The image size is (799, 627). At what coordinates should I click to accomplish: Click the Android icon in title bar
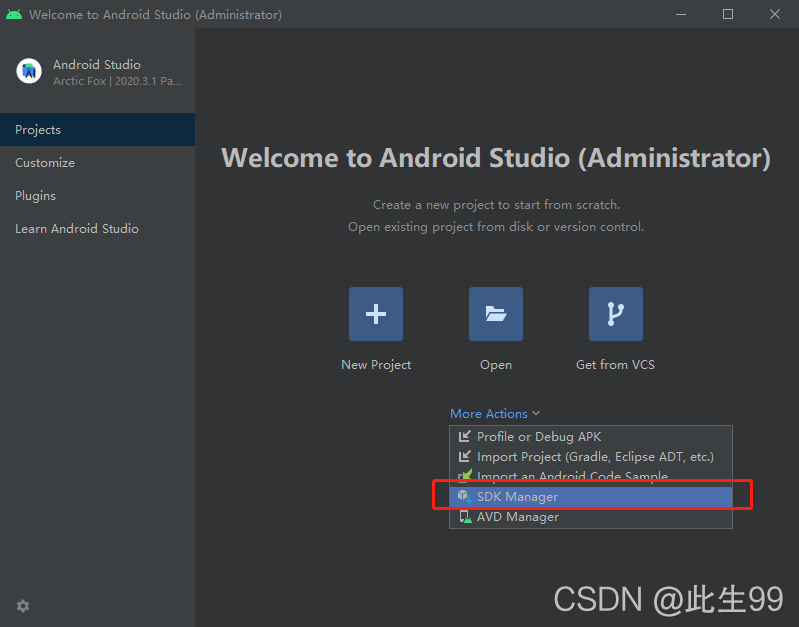[x=14, y=14]
